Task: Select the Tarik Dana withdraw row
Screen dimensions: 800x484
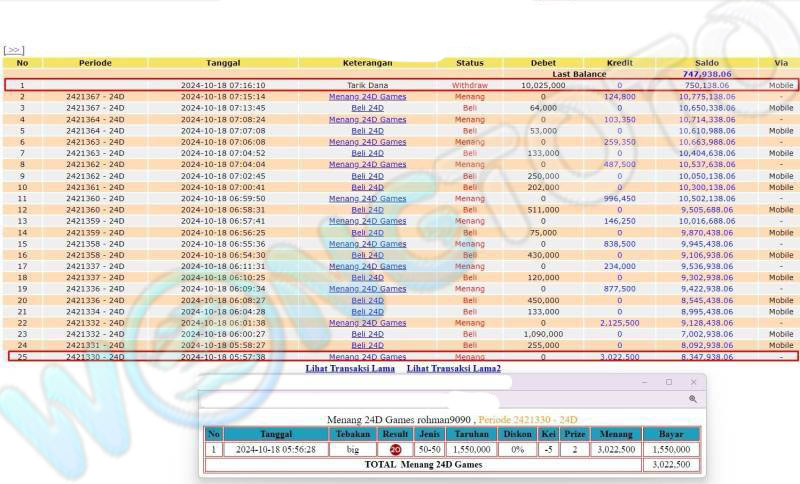Action: coord(367,85)
